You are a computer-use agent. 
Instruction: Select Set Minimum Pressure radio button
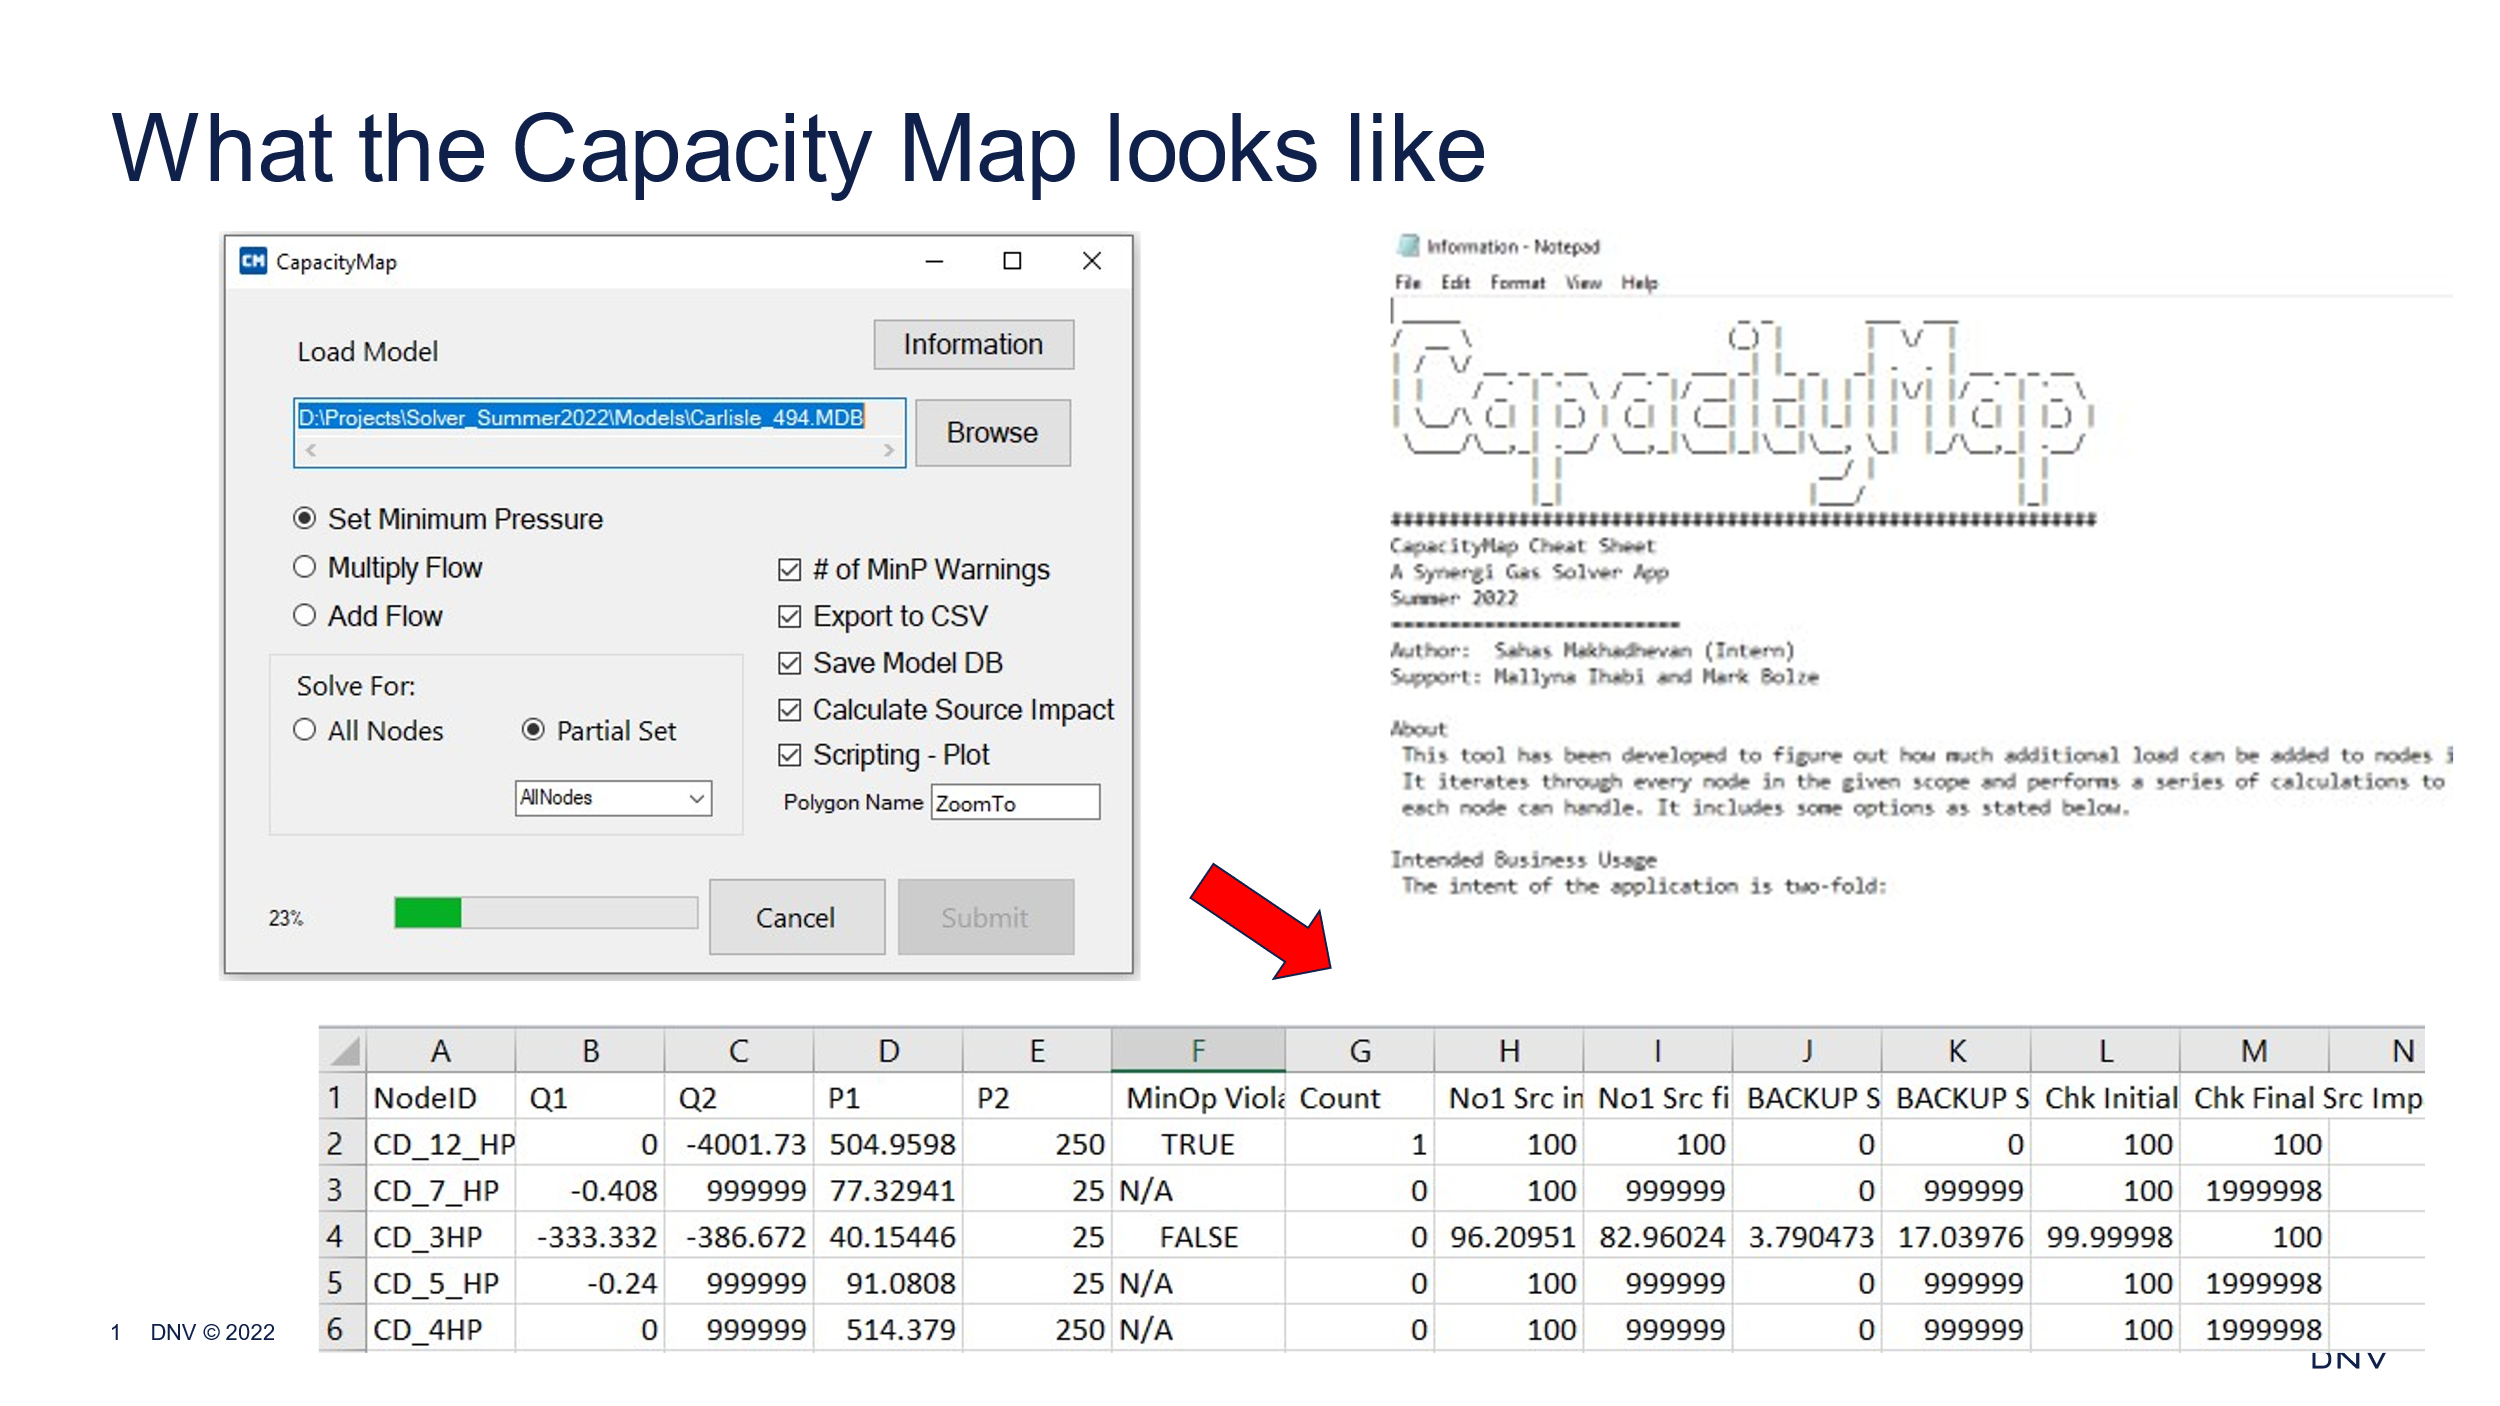[x=304, y=518]
